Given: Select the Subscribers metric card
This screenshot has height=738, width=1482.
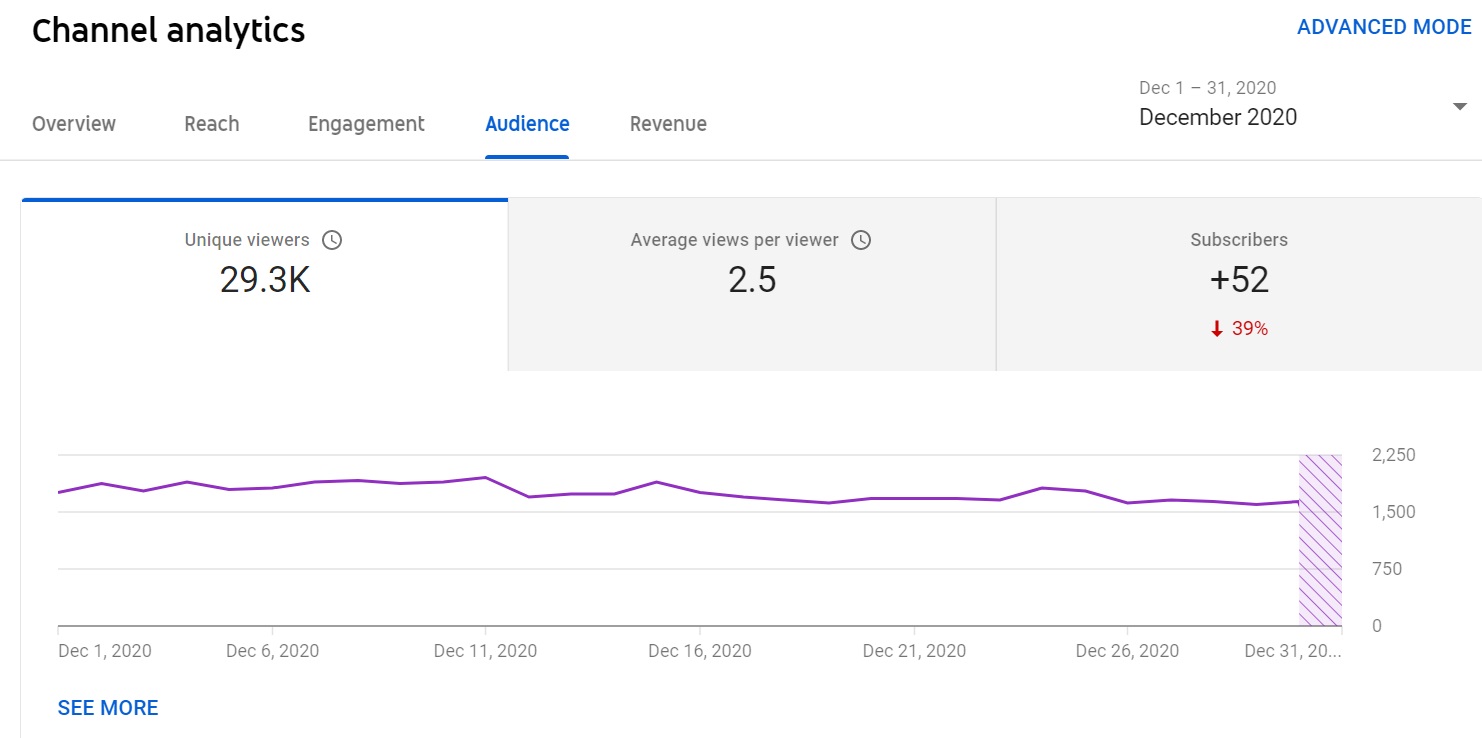Looking at the screenshot, I should [x=1239, y=285].
